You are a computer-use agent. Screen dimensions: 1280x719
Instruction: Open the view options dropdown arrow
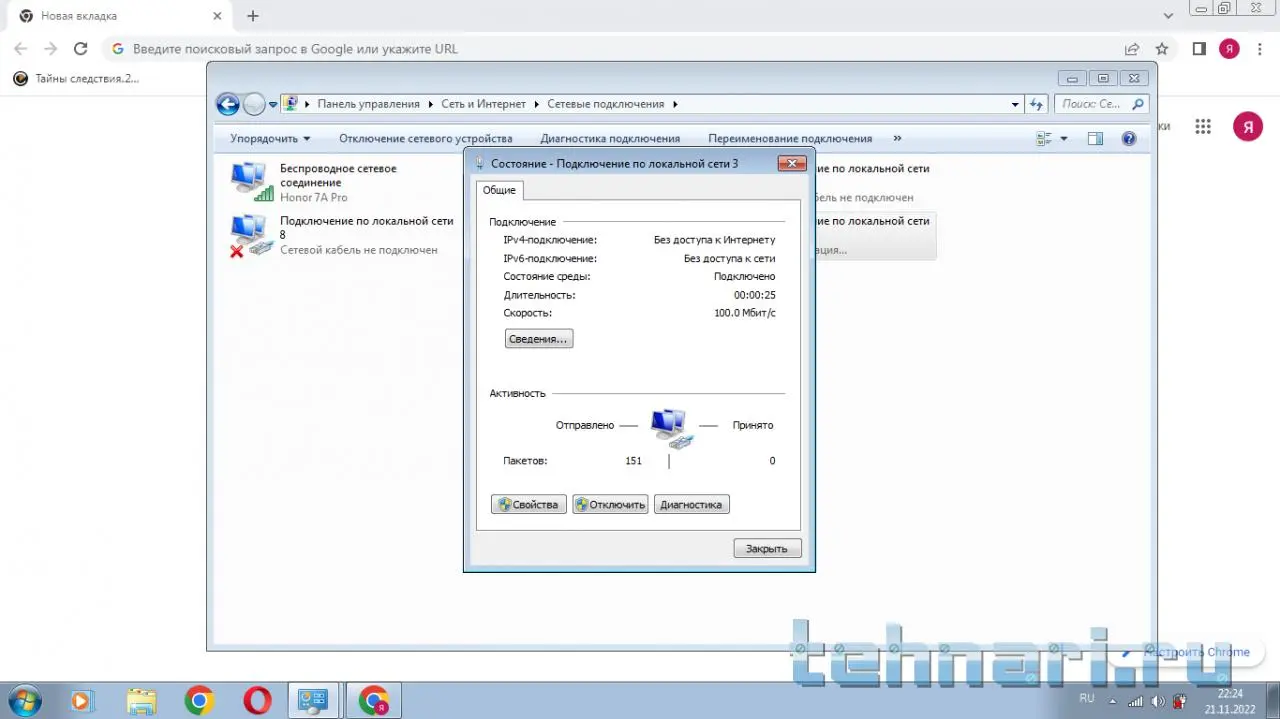tap(1064, 139)
